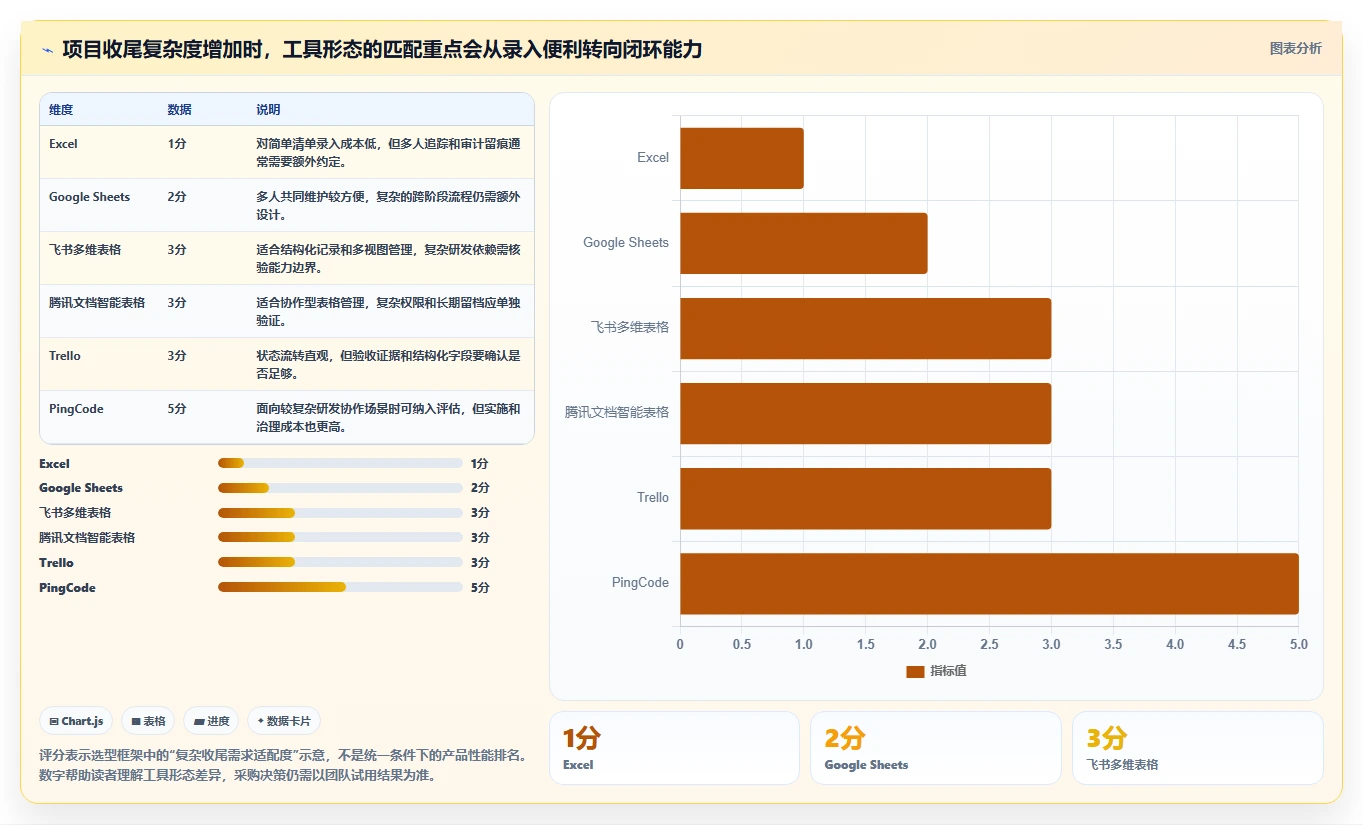1363x825 pixels.
Task: Select the 腾讯文档智能表格 cell in the table
Action: point(97,303)
